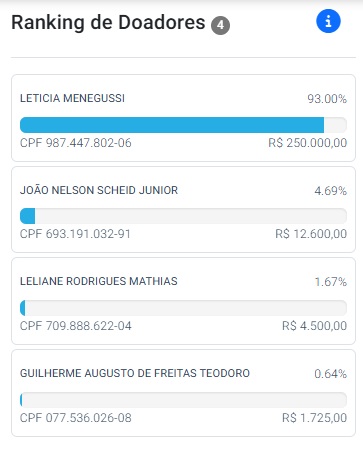Click the 93.00% progress bar
The height and width of the screenshot is (450, 363).
click(183, 125)
